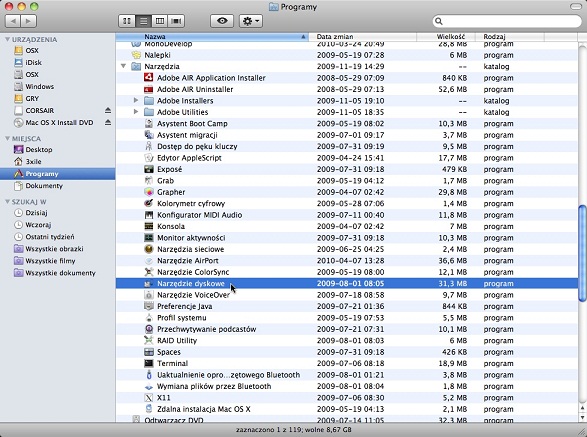Select the Konsola app icon

[149, 226]
